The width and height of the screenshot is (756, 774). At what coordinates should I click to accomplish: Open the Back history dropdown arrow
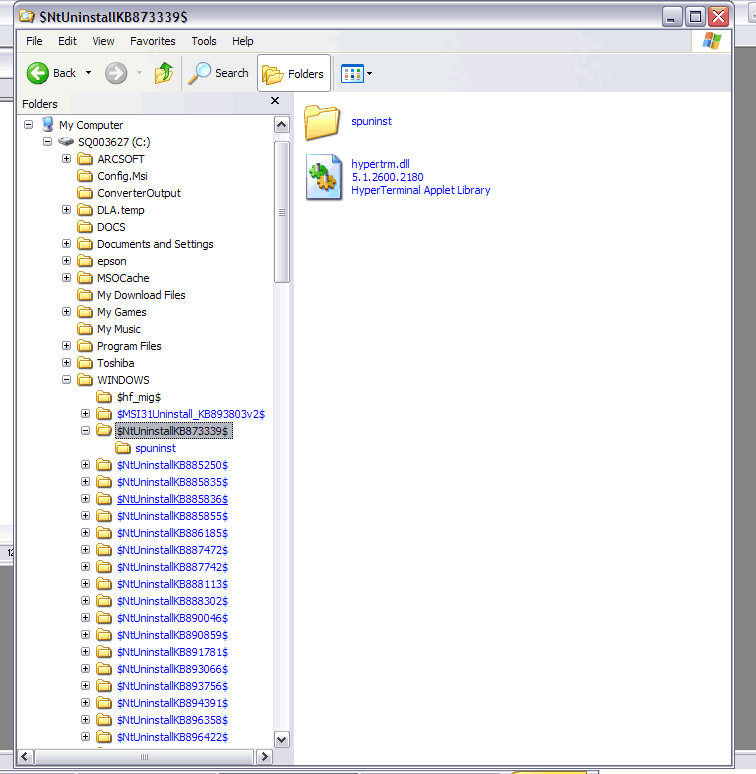[x=88, y=73]
